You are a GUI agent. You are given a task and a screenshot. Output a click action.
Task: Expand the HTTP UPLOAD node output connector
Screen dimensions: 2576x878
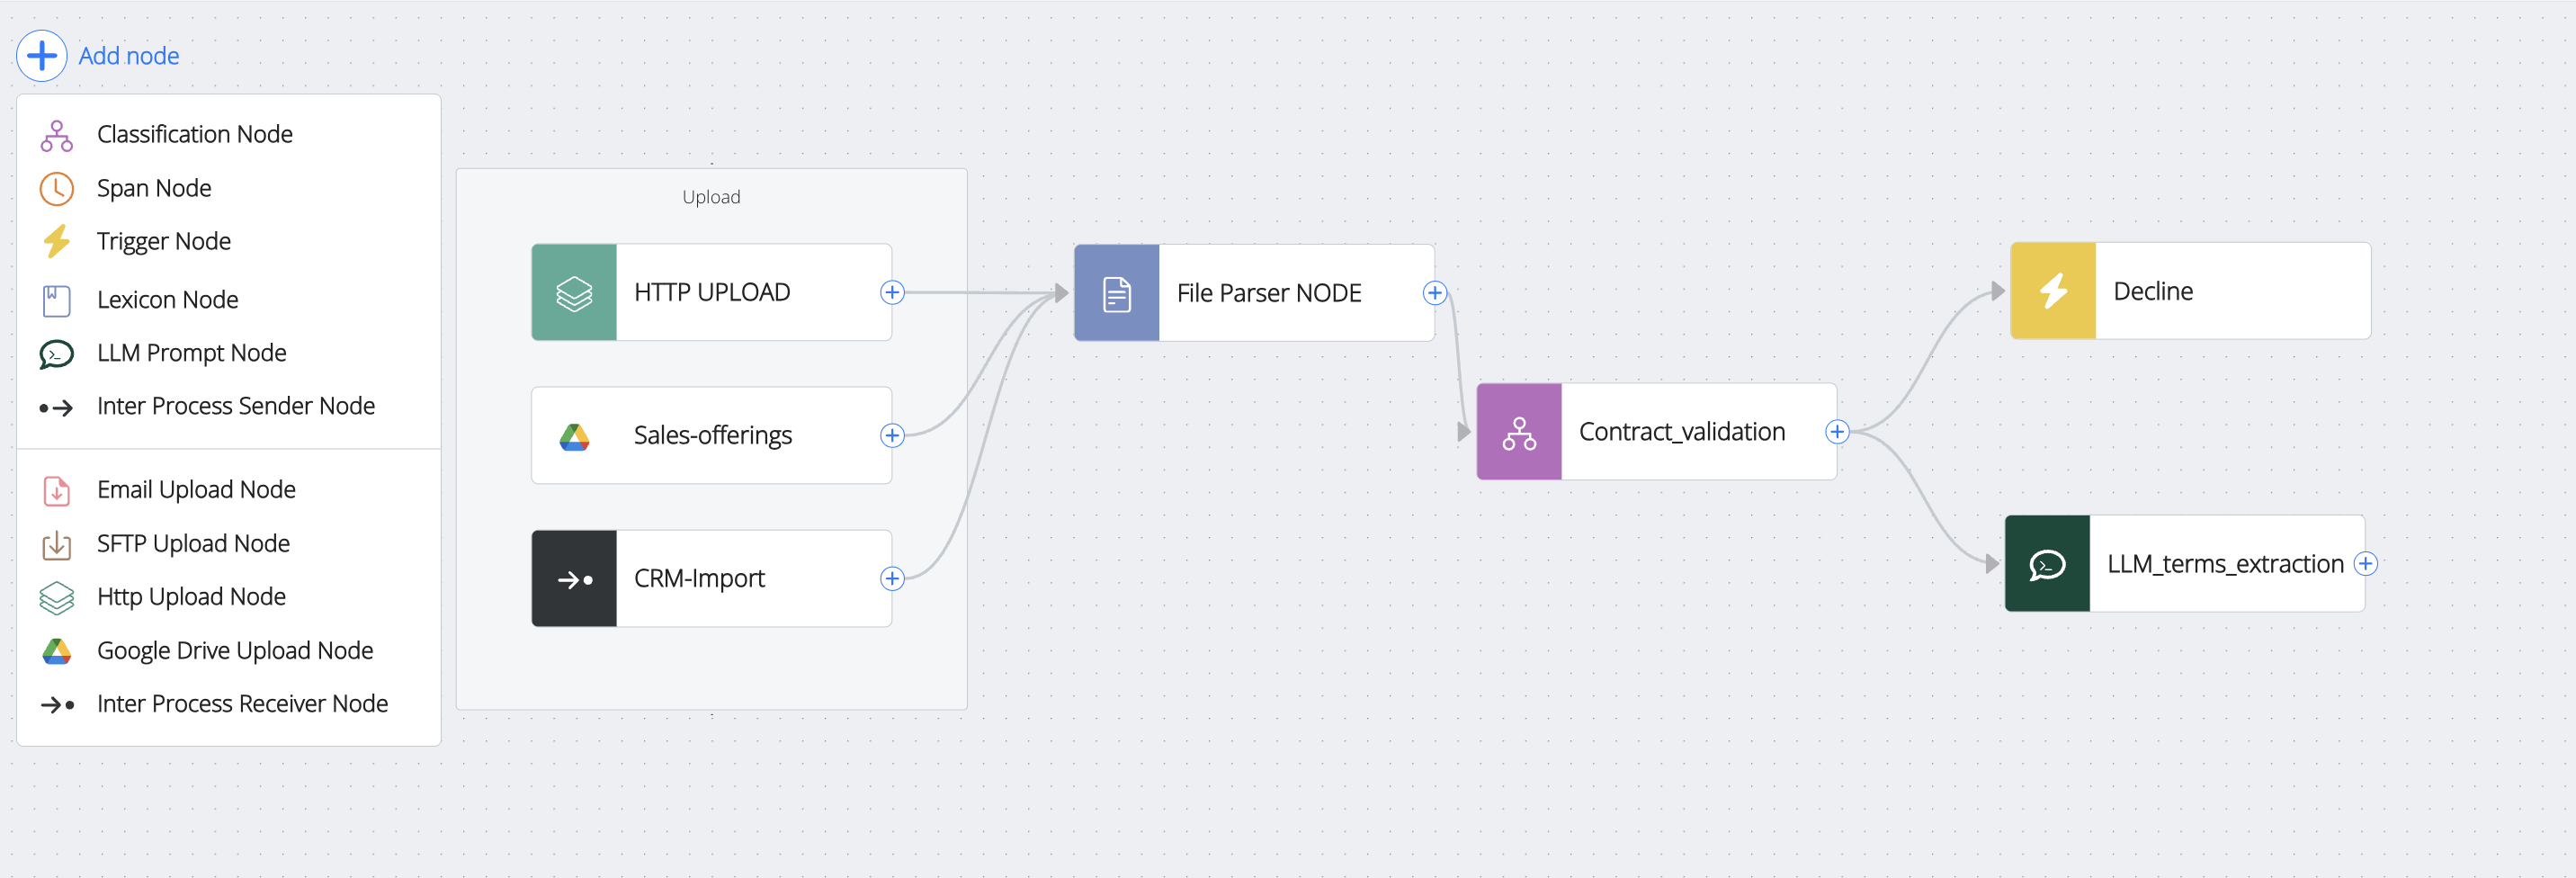point(892,293)
